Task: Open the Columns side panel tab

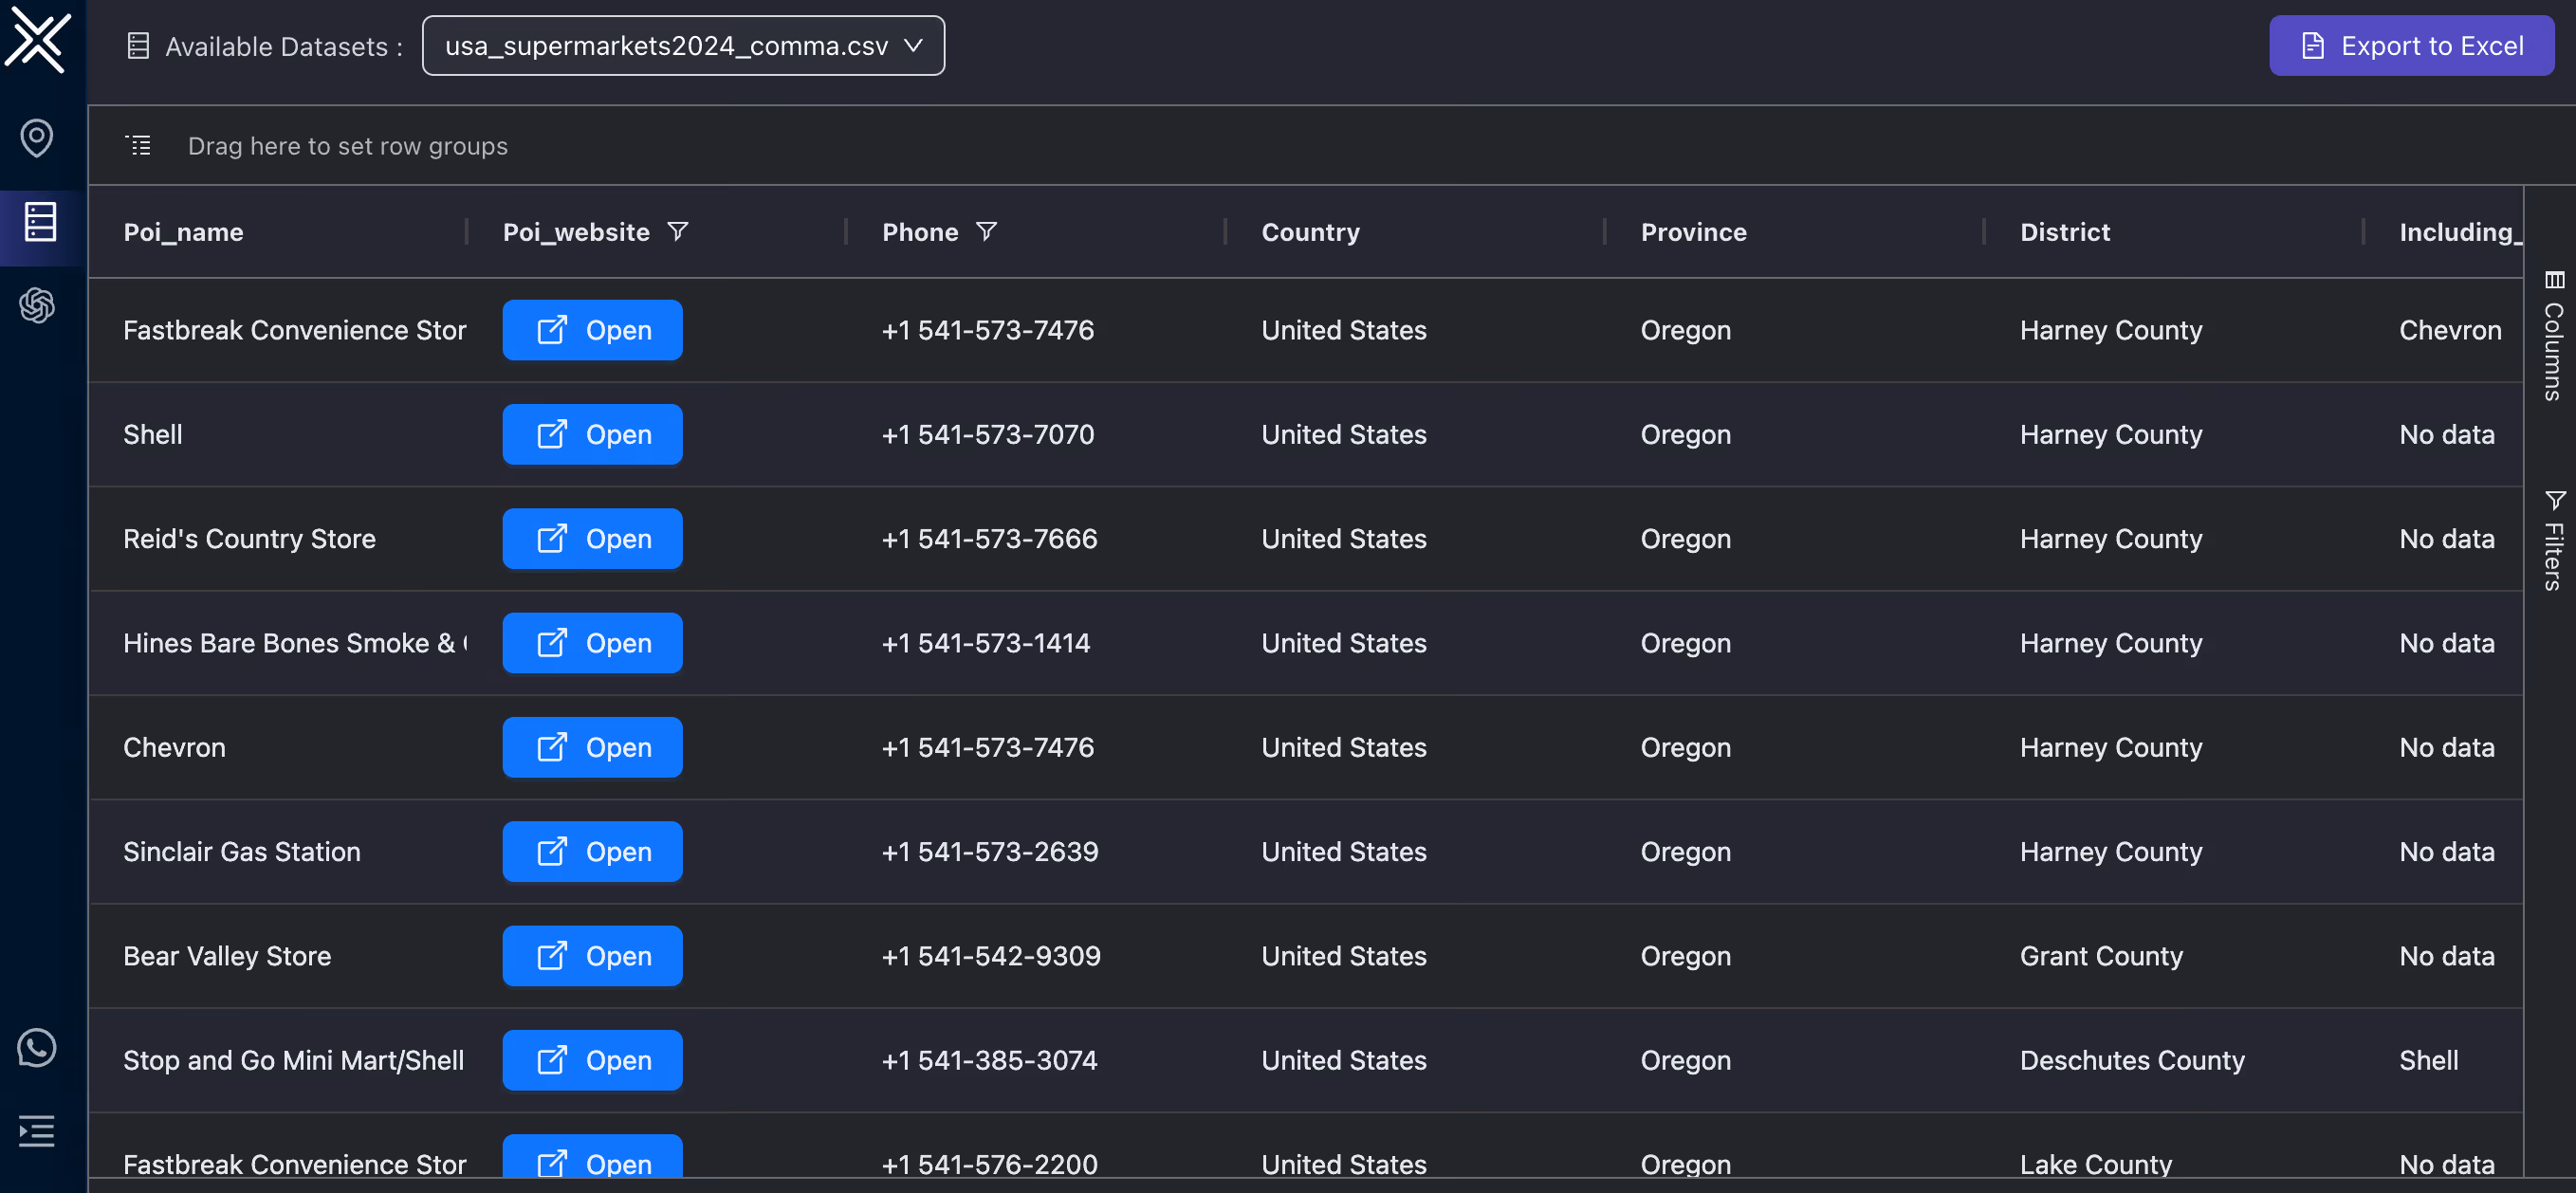Action: coord(2553,336)
